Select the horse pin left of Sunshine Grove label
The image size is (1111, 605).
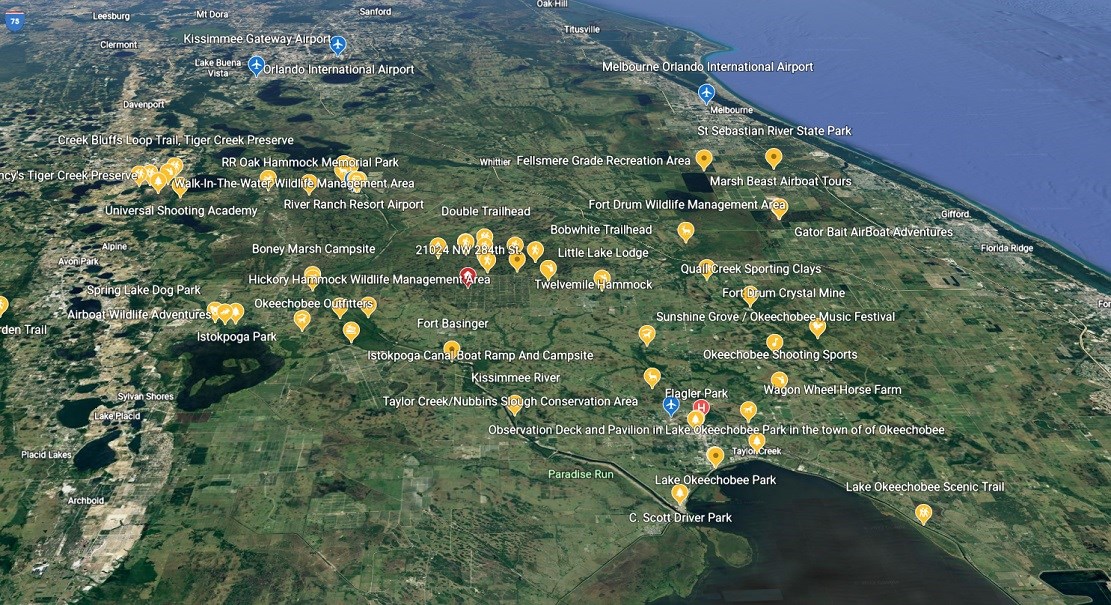tap(646, 335)
